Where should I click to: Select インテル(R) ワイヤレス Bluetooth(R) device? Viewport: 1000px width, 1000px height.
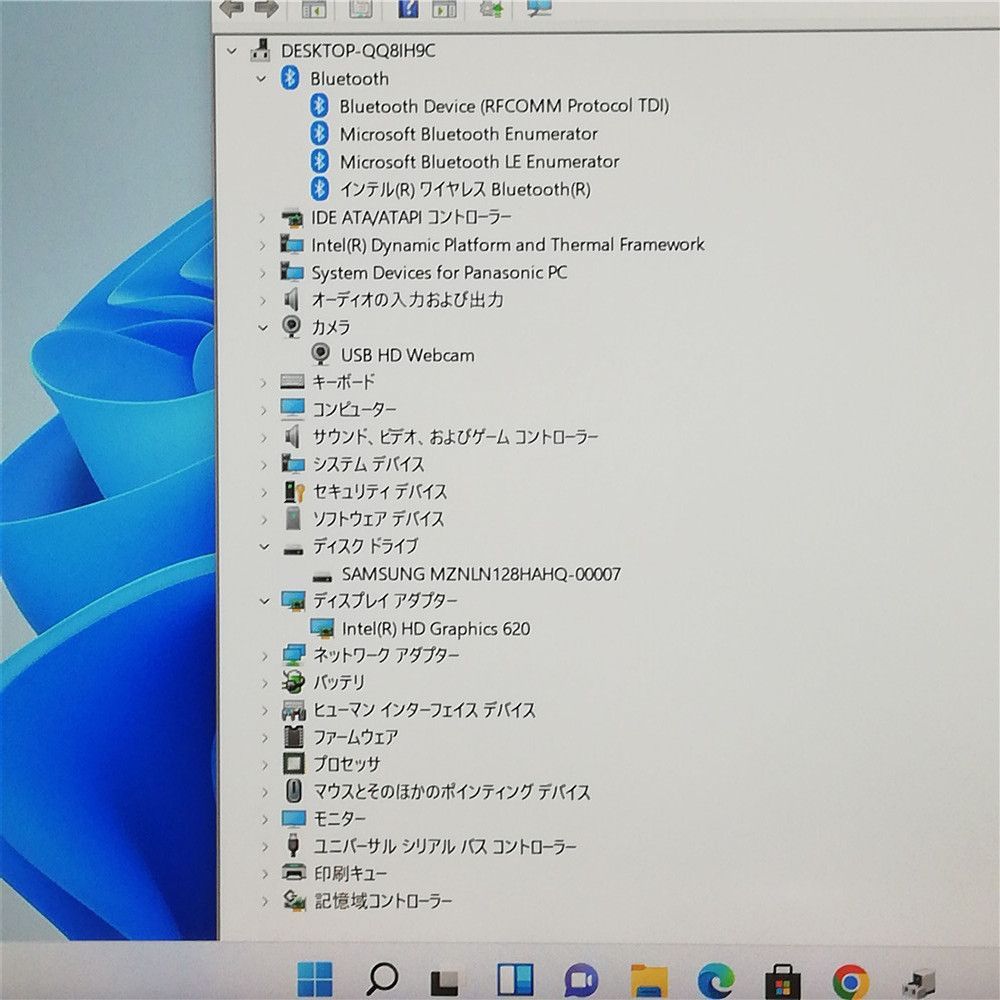tap(465, 189)
